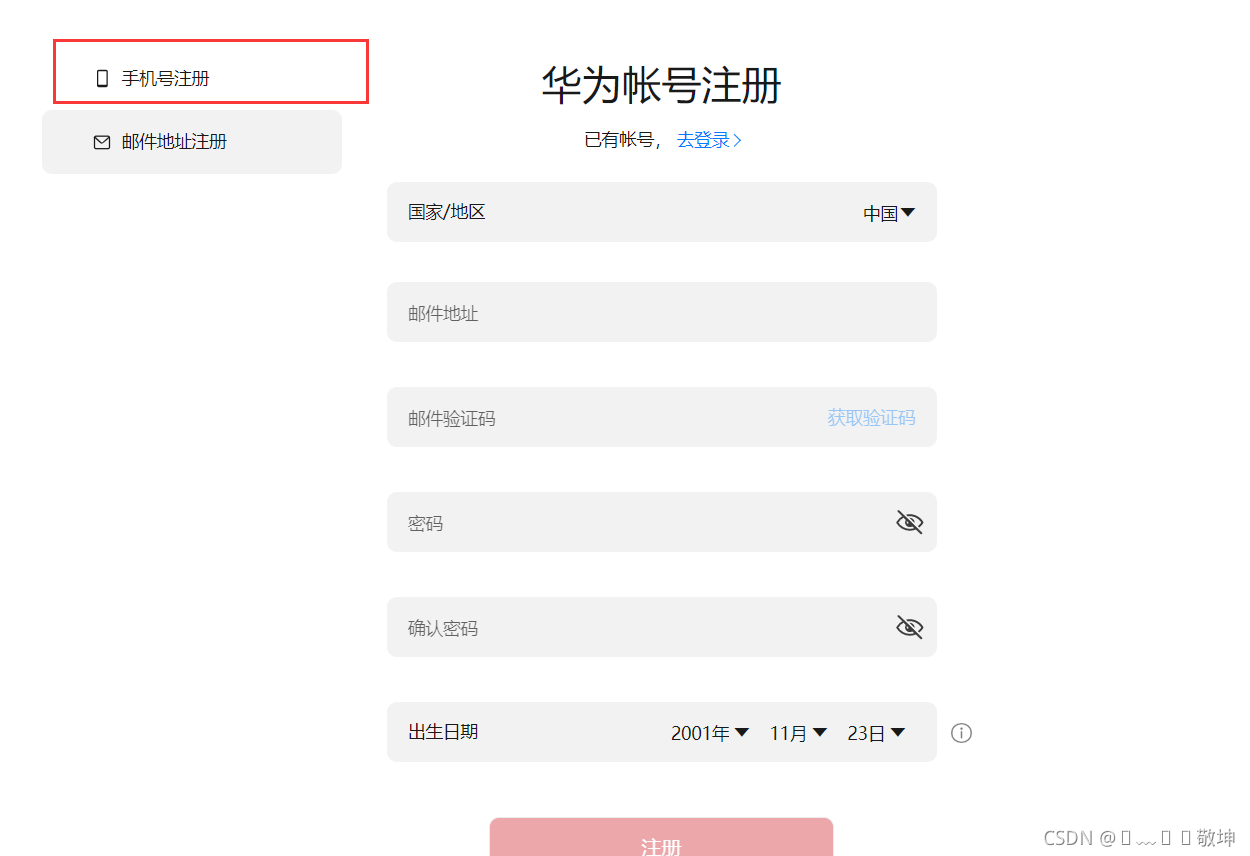Screen dimensions: 1250x856
Task: Click the 国家/地区 label
Action: (447, 212)
